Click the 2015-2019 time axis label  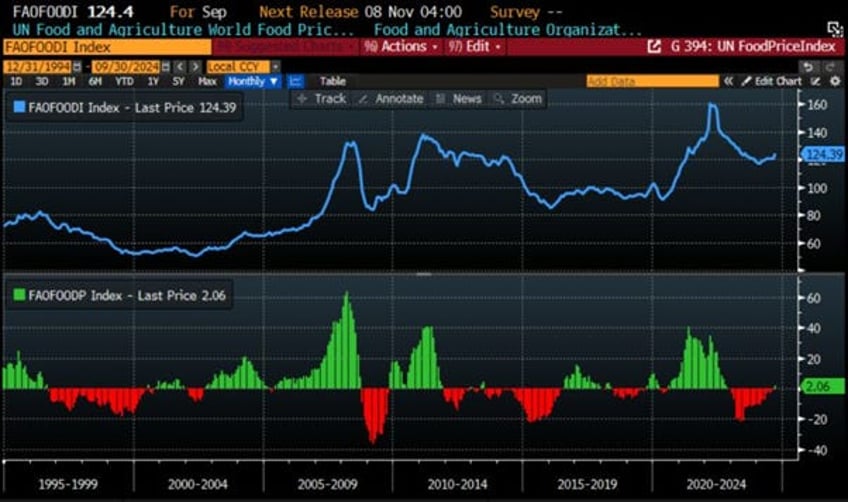click(587, 484)
